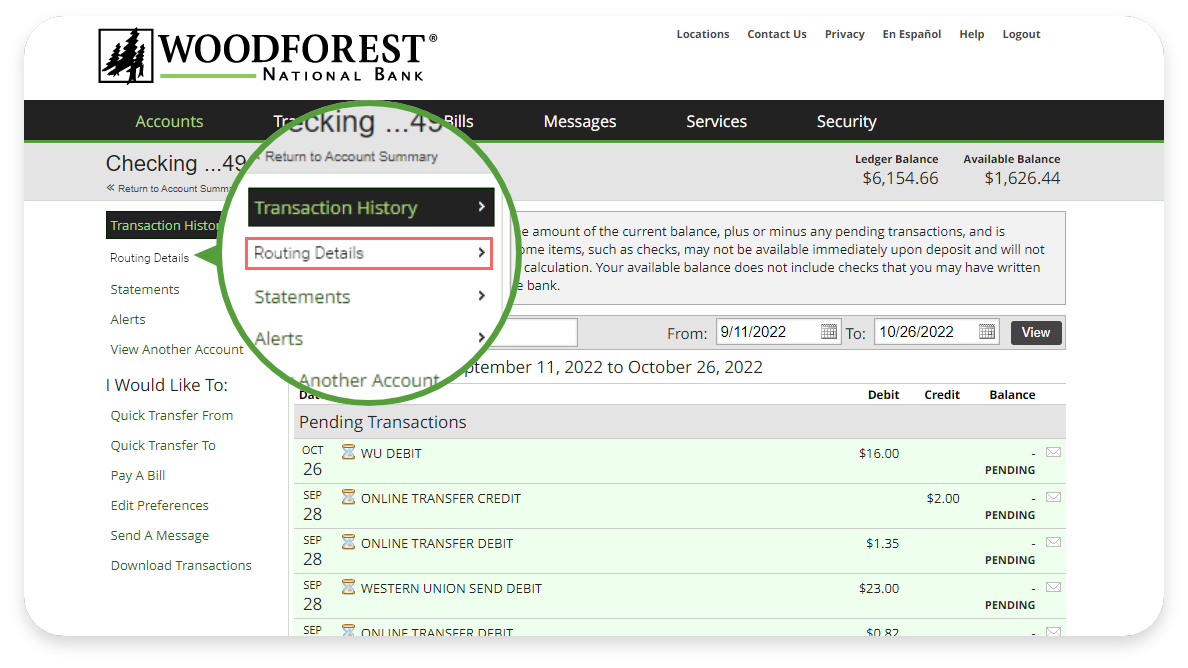Screen dimensions: 1188x668
Task: Click envelope icon on ONLINE TRANSFER CREDIT row
Action: tap(1053, 497)
